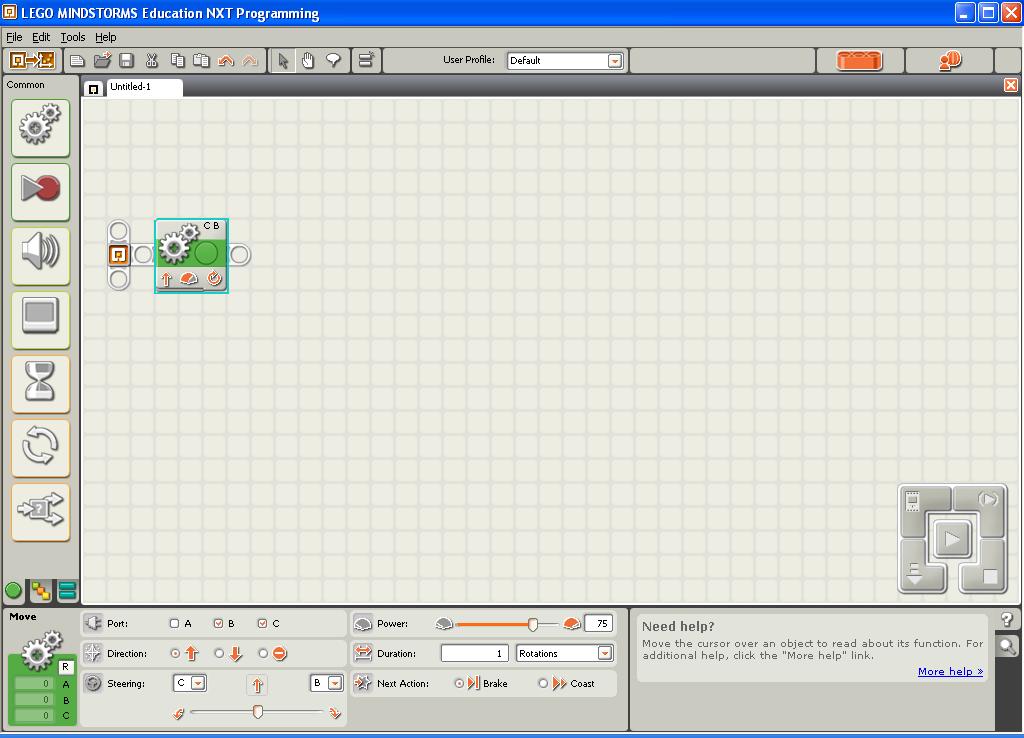Select the Pan hand tool
The image size is (1024, 738).
coord(308,61)
